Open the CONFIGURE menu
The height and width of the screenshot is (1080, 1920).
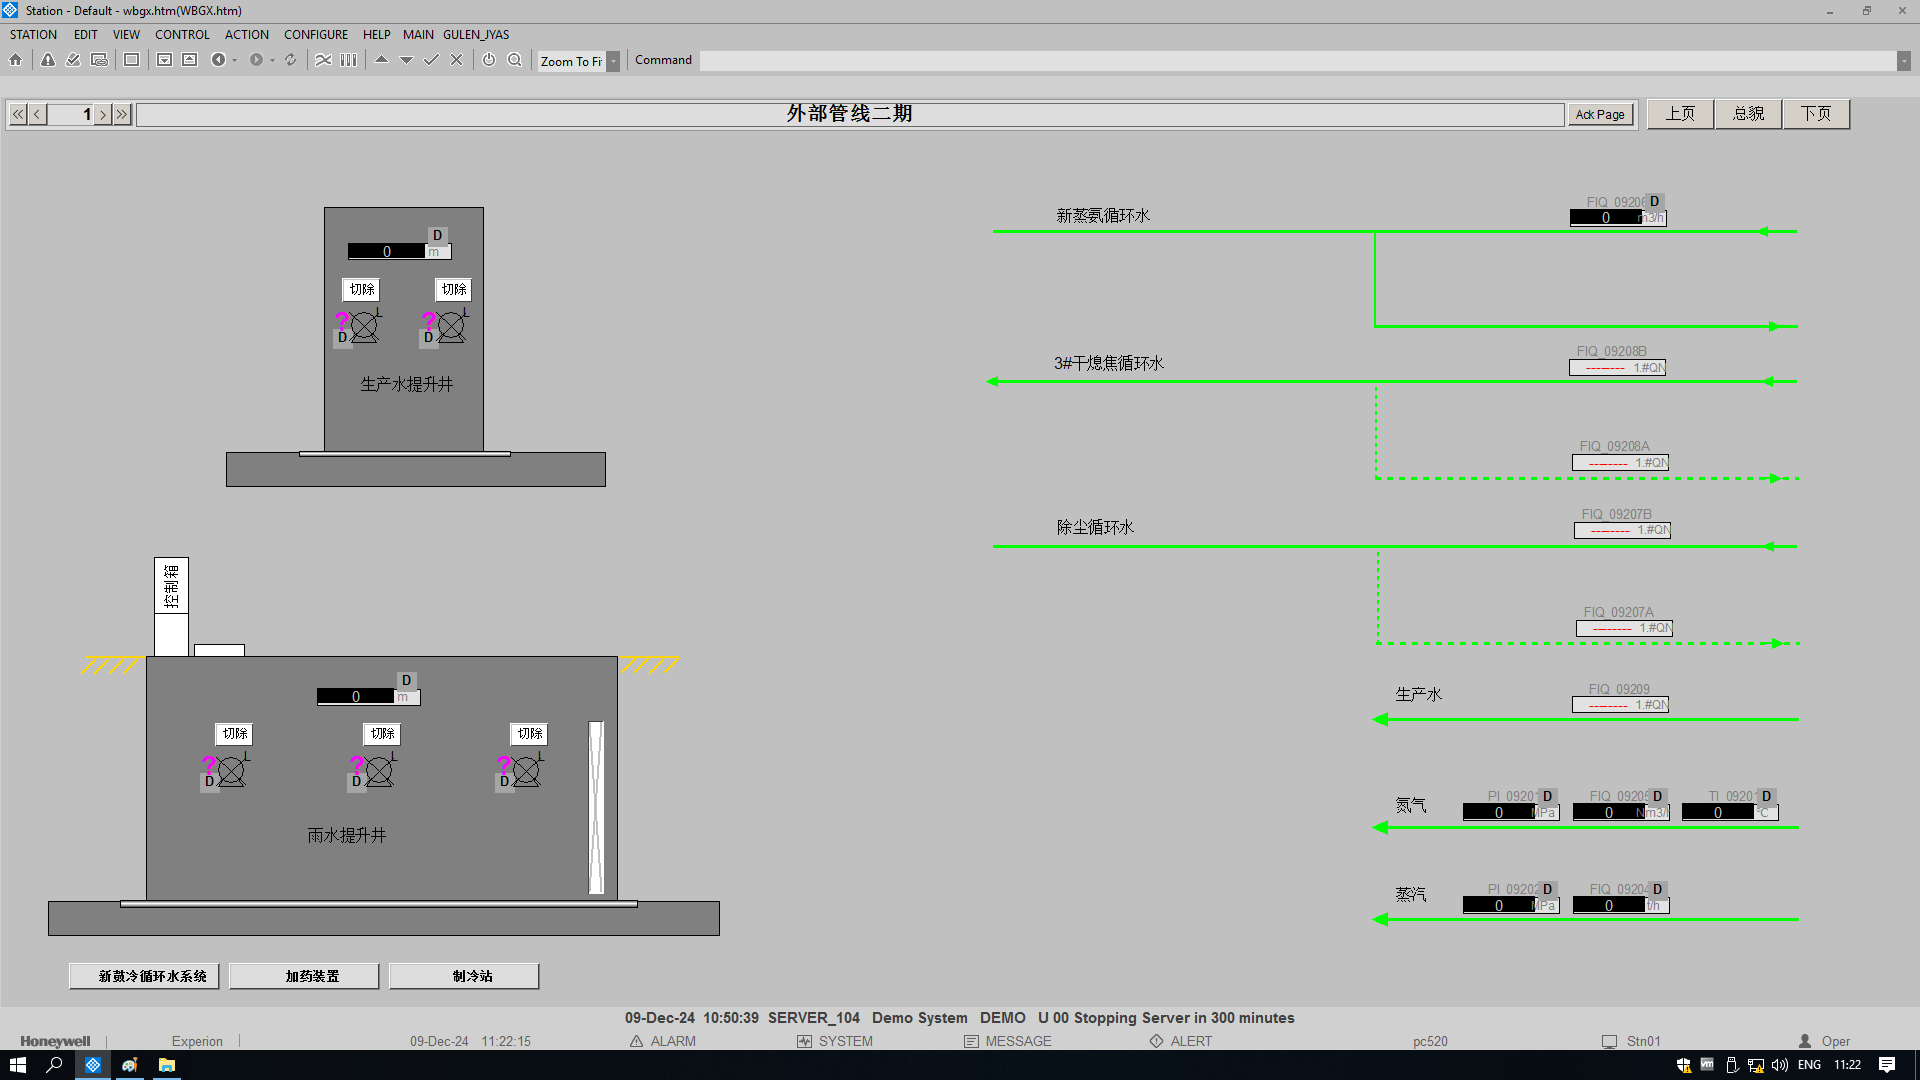(316, 34)
